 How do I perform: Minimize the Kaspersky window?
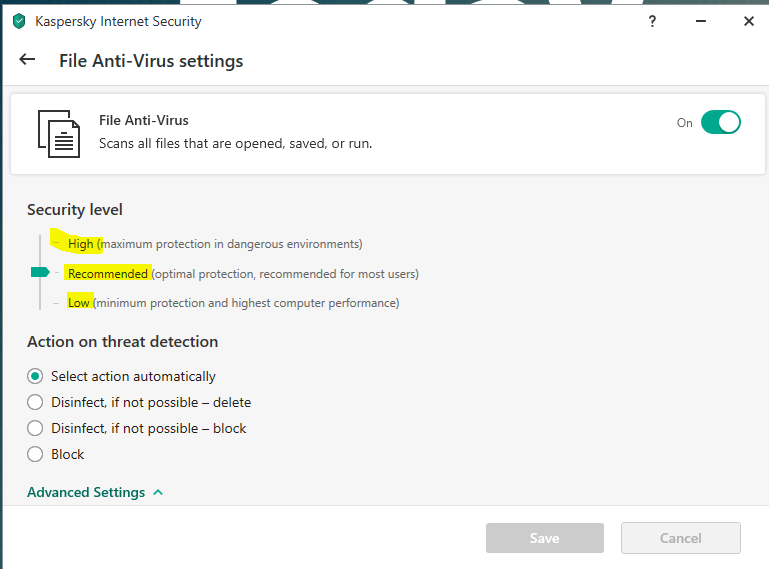[701, 21]
